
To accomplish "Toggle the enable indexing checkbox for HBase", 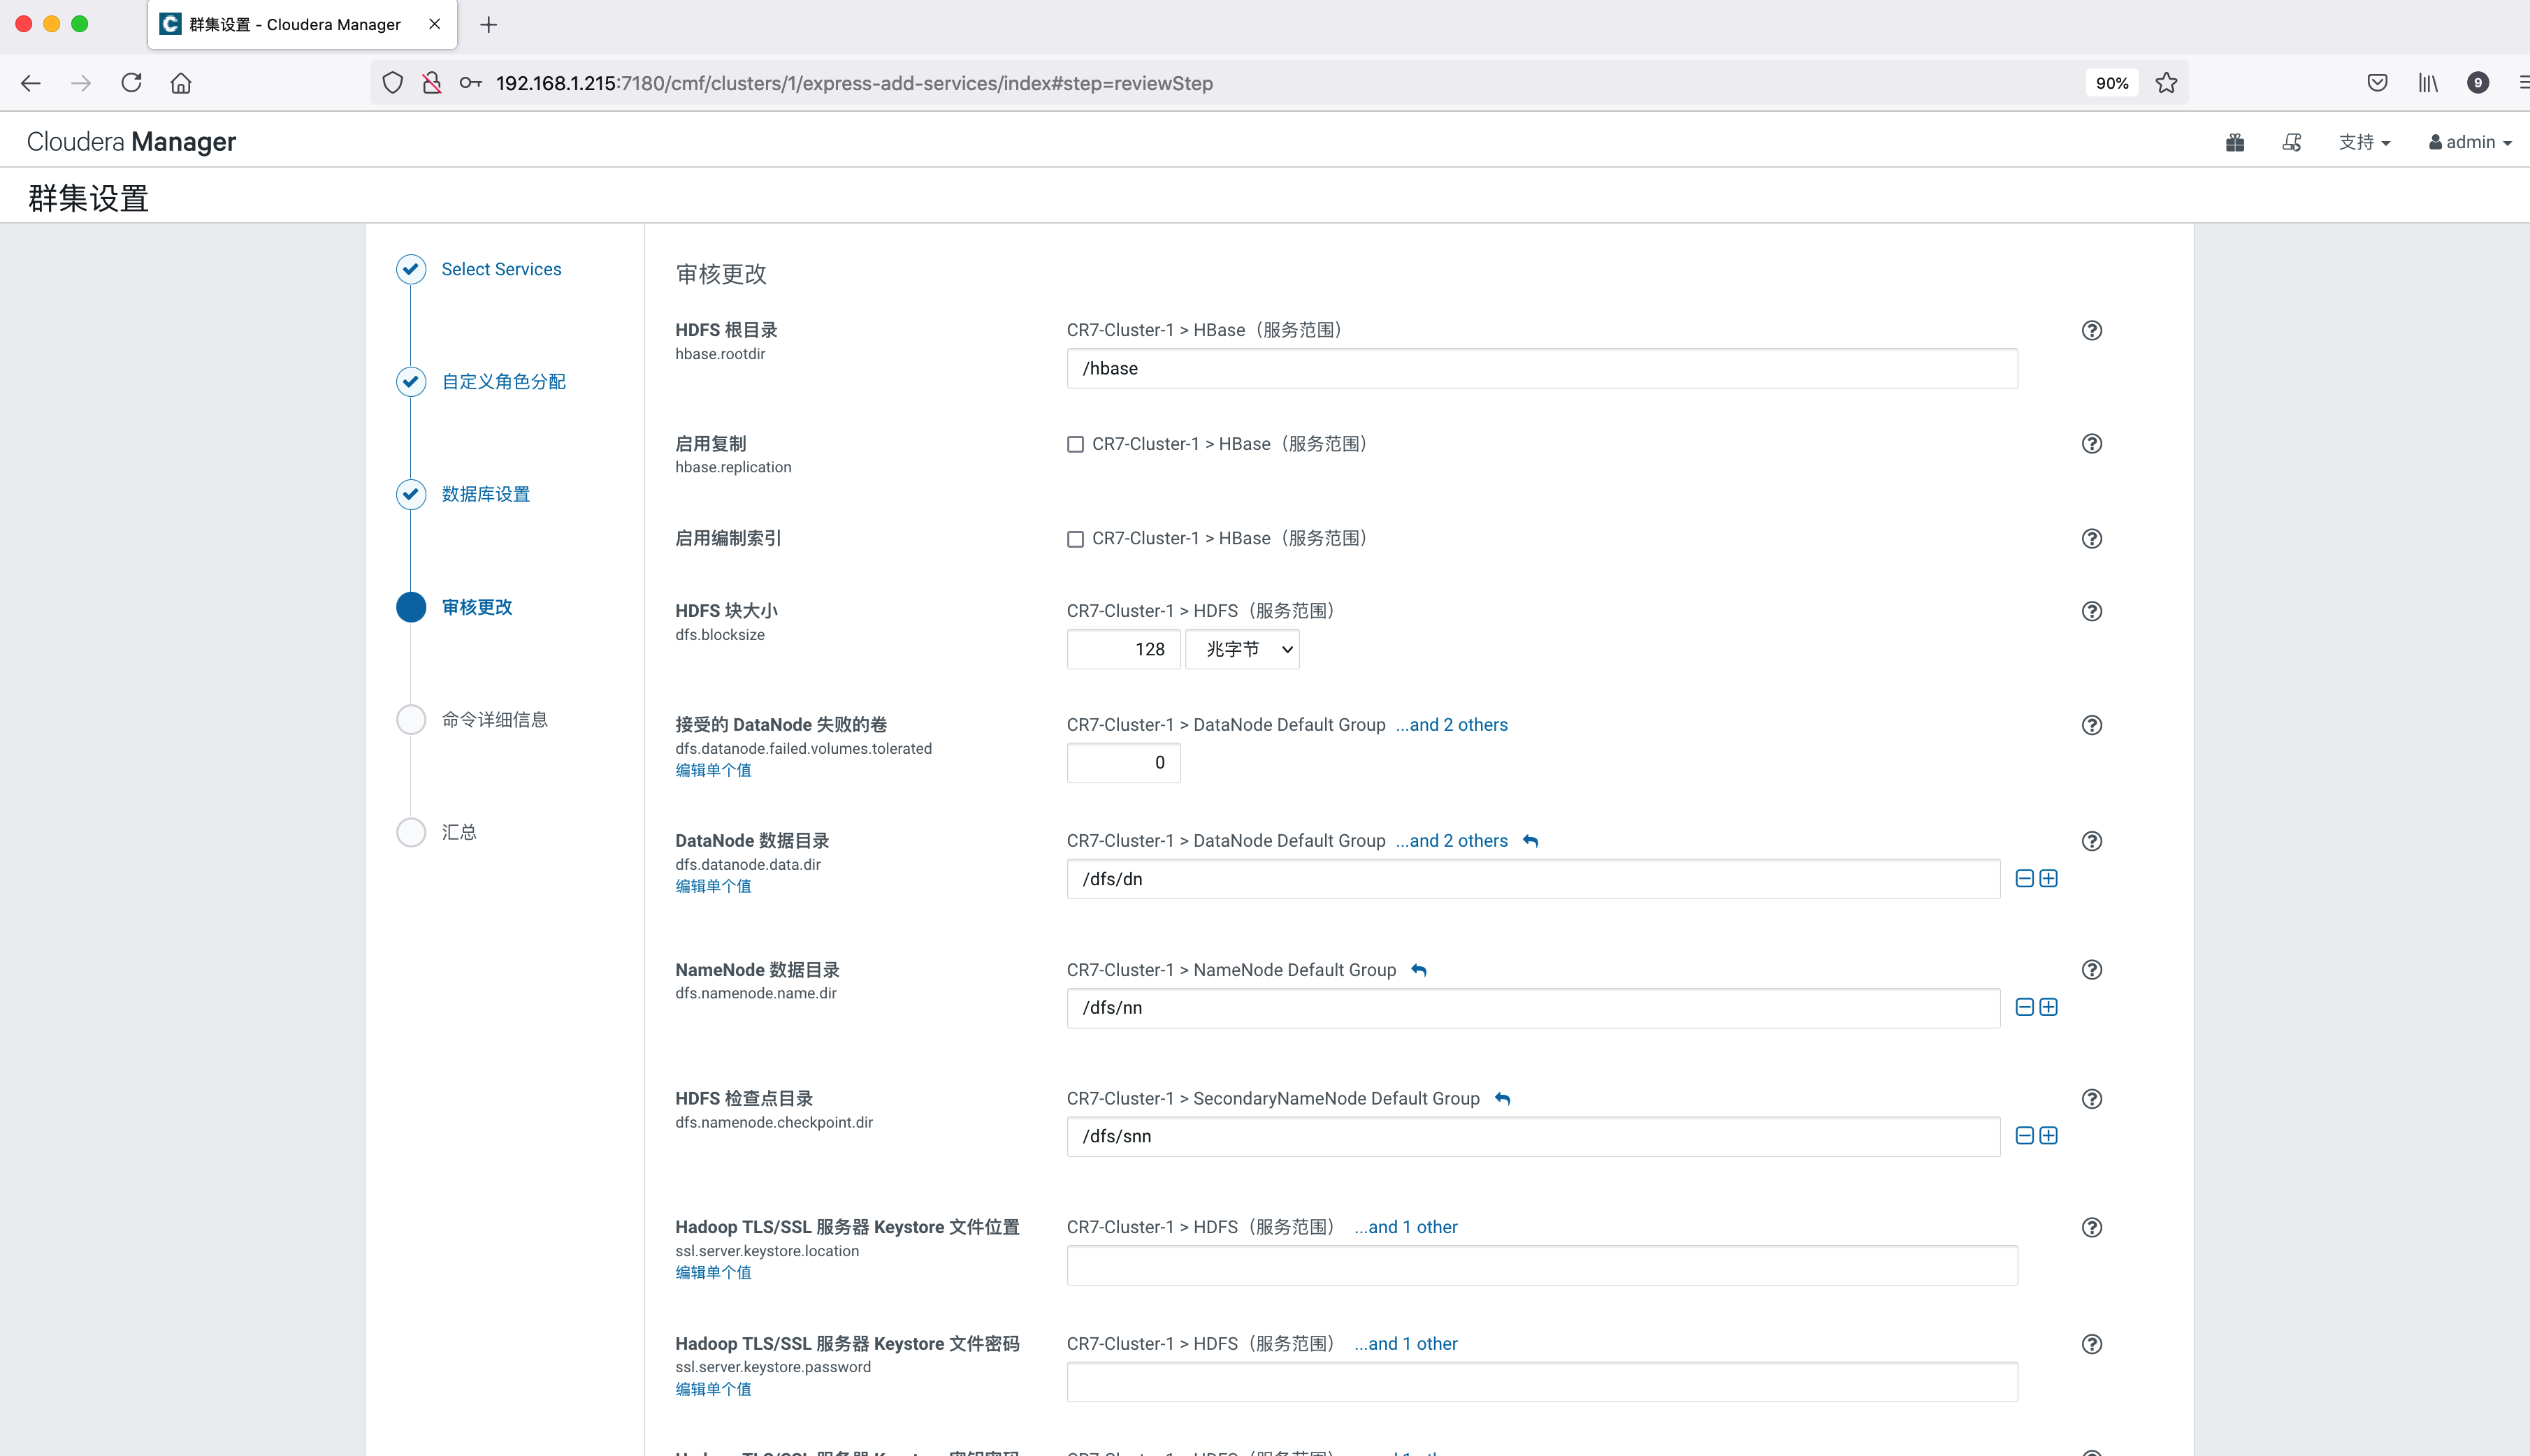I will [1075, 539].
